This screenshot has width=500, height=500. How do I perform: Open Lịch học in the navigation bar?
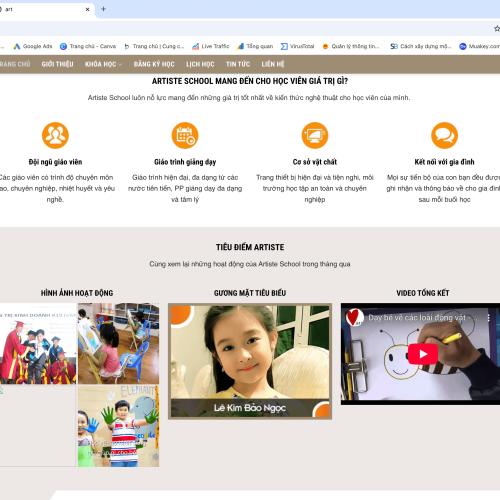pyautogui.click(x=200, y=64)
